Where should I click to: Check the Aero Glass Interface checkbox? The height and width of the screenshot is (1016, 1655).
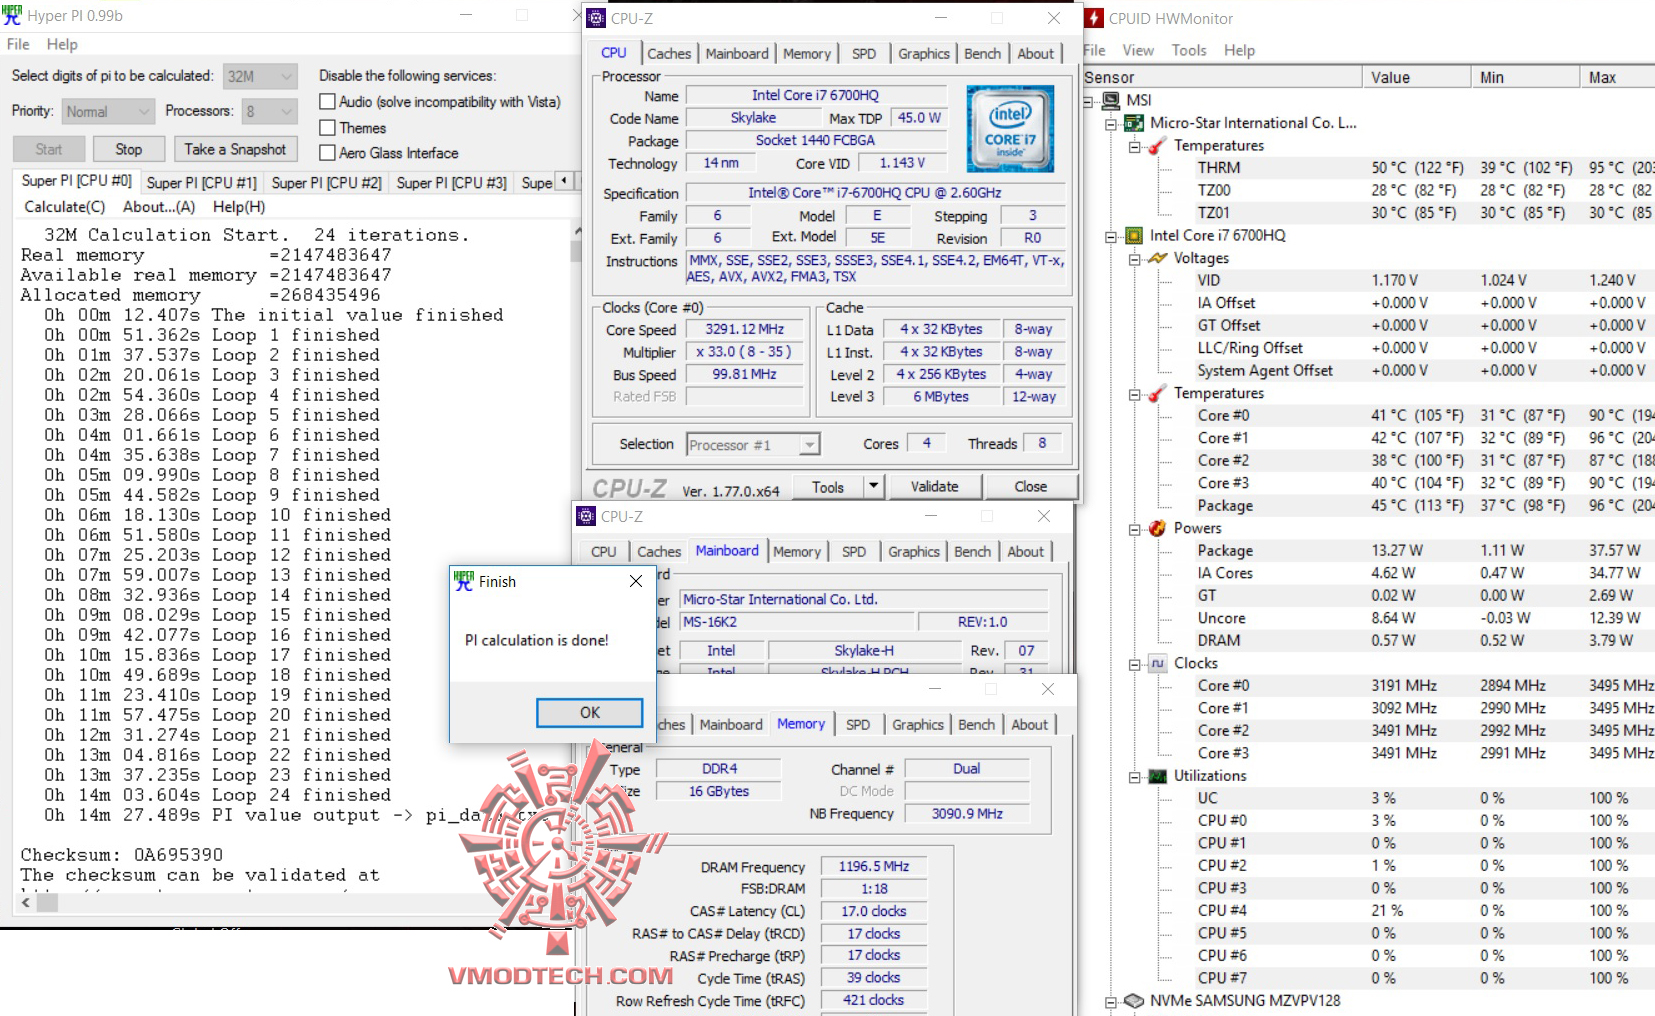click(x=326, y=153)
